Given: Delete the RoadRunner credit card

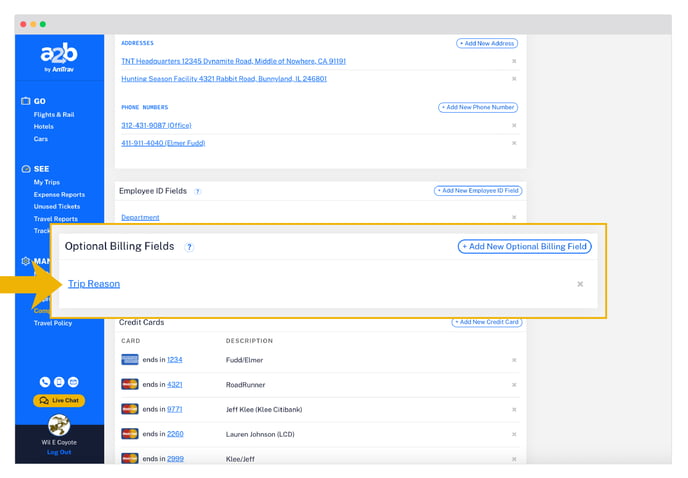Looking at the screenshot, I should 514,384.
